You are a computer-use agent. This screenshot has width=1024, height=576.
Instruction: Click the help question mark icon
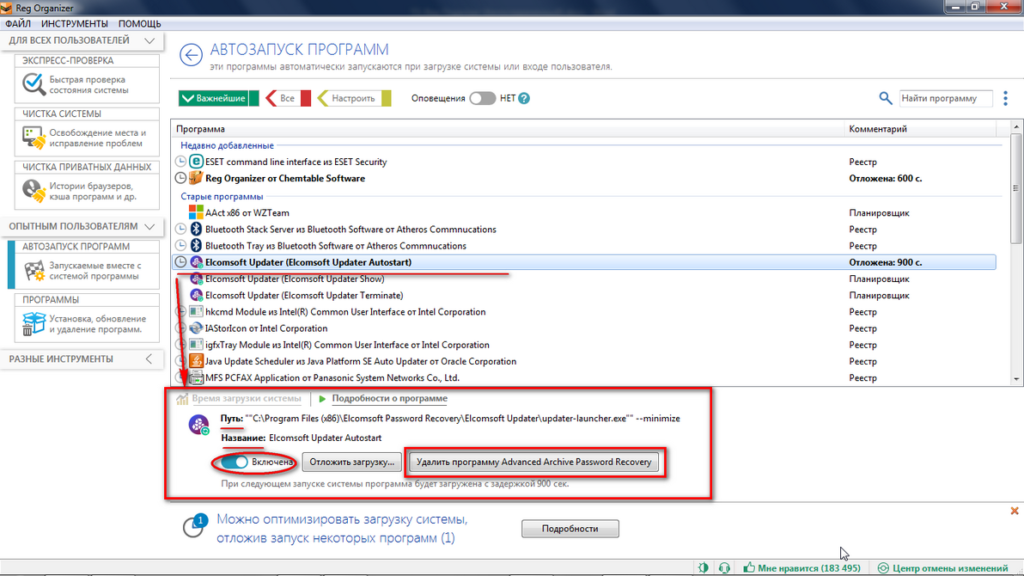point(523,98)
